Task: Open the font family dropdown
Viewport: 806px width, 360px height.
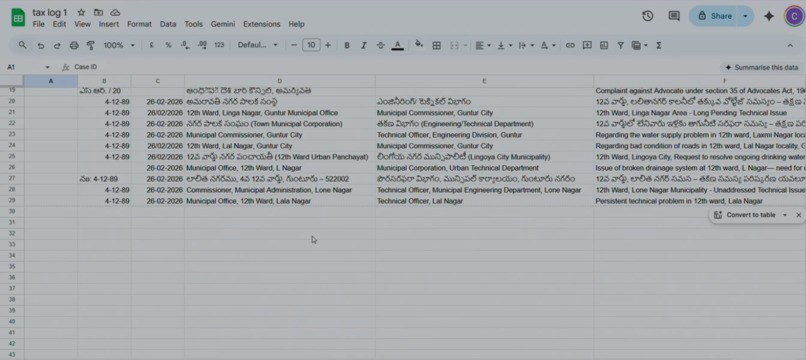Action: click(x=258, y=45)
